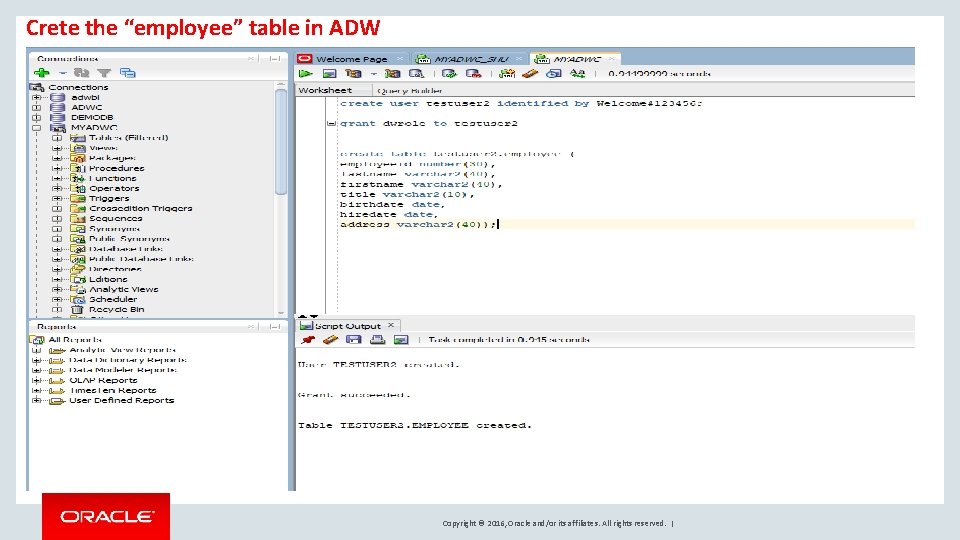The height and width of the screenshot is (540, 960).
Task: Click the SQL History icon in worksheet toolbar
Action: (x=553, y=73)
